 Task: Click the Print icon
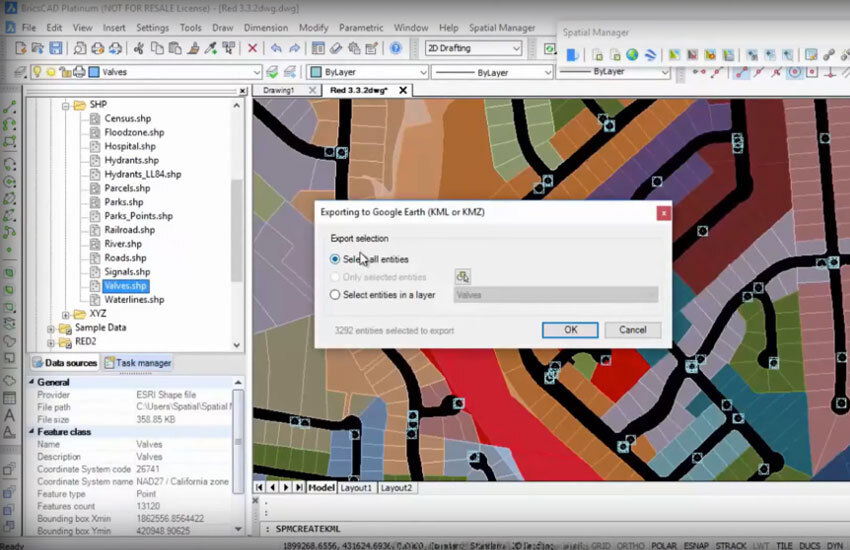point(98,48)
